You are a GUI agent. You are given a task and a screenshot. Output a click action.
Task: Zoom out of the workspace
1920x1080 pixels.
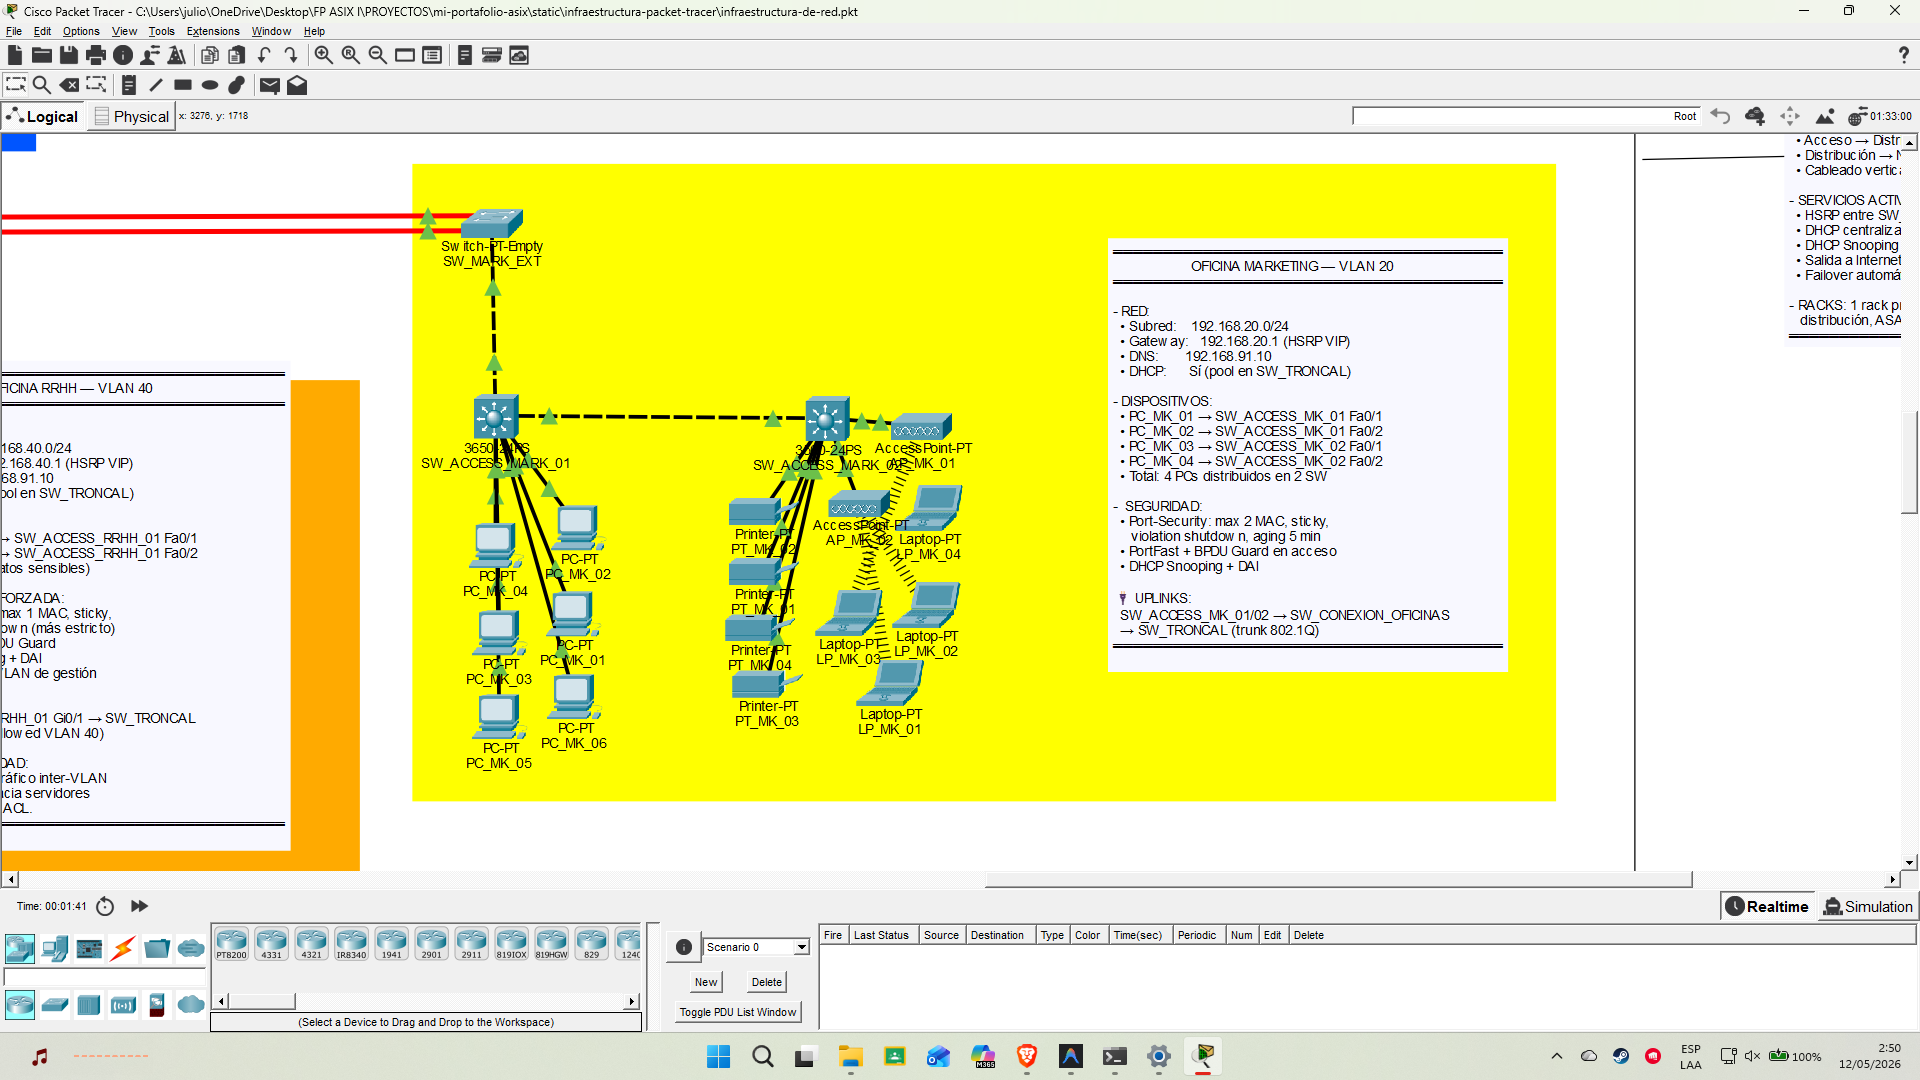click(x=378, y=55)
